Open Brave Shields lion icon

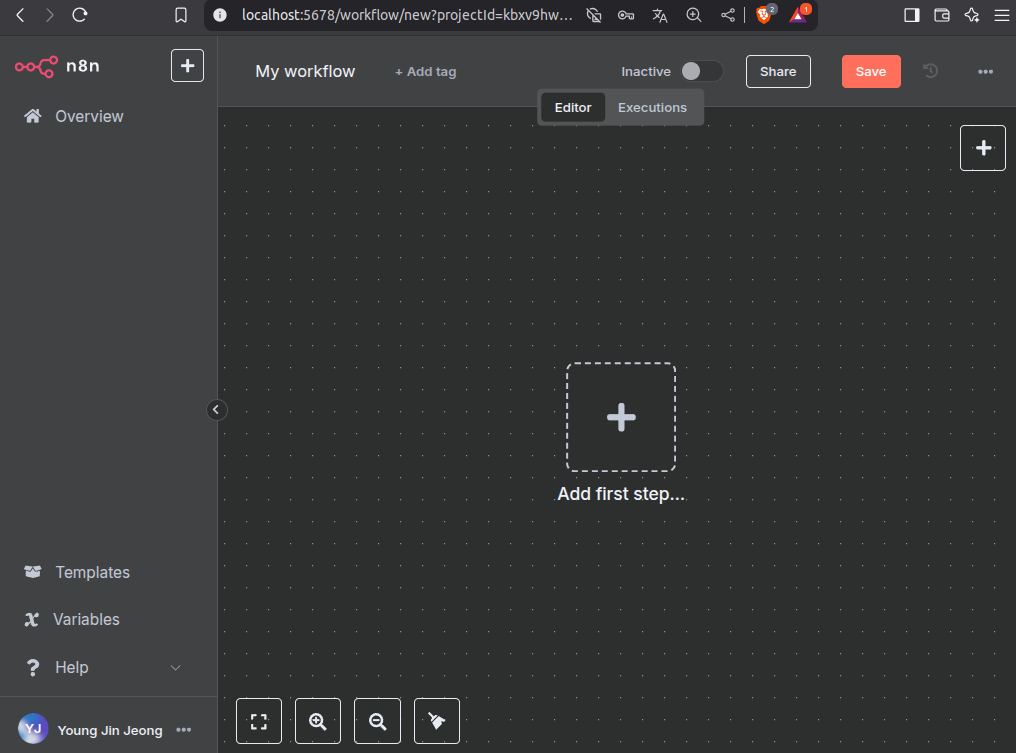765,14
